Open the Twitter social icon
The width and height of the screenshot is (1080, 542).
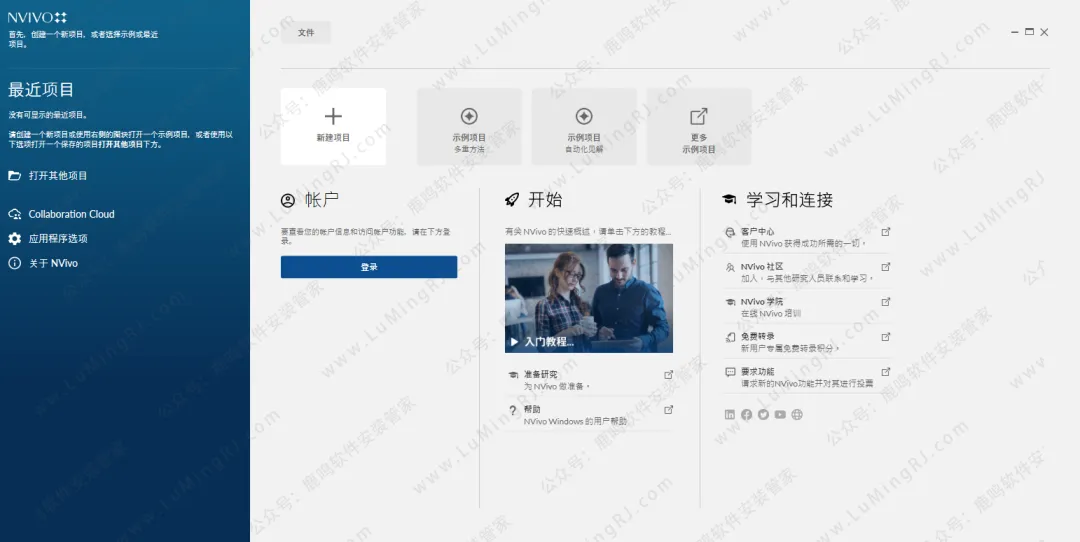coord(763,415)
